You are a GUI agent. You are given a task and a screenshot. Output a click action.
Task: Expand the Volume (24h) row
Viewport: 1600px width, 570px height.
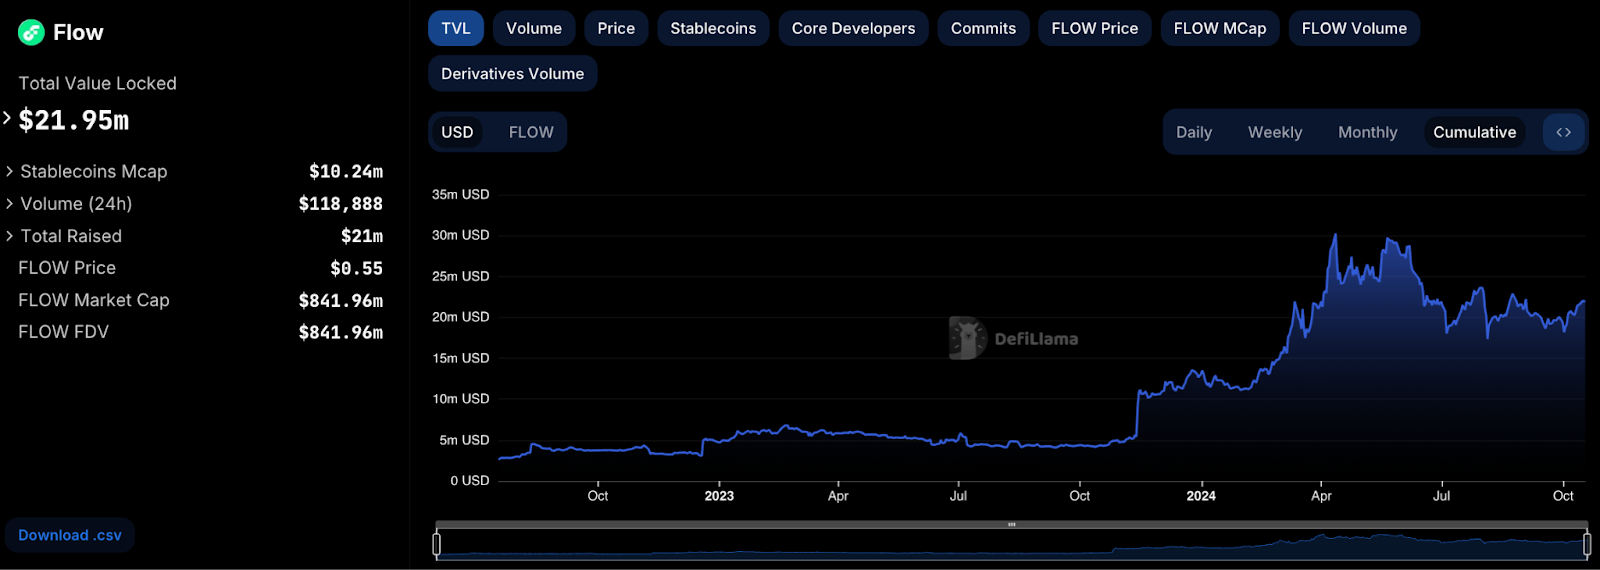tap(9, 203)
